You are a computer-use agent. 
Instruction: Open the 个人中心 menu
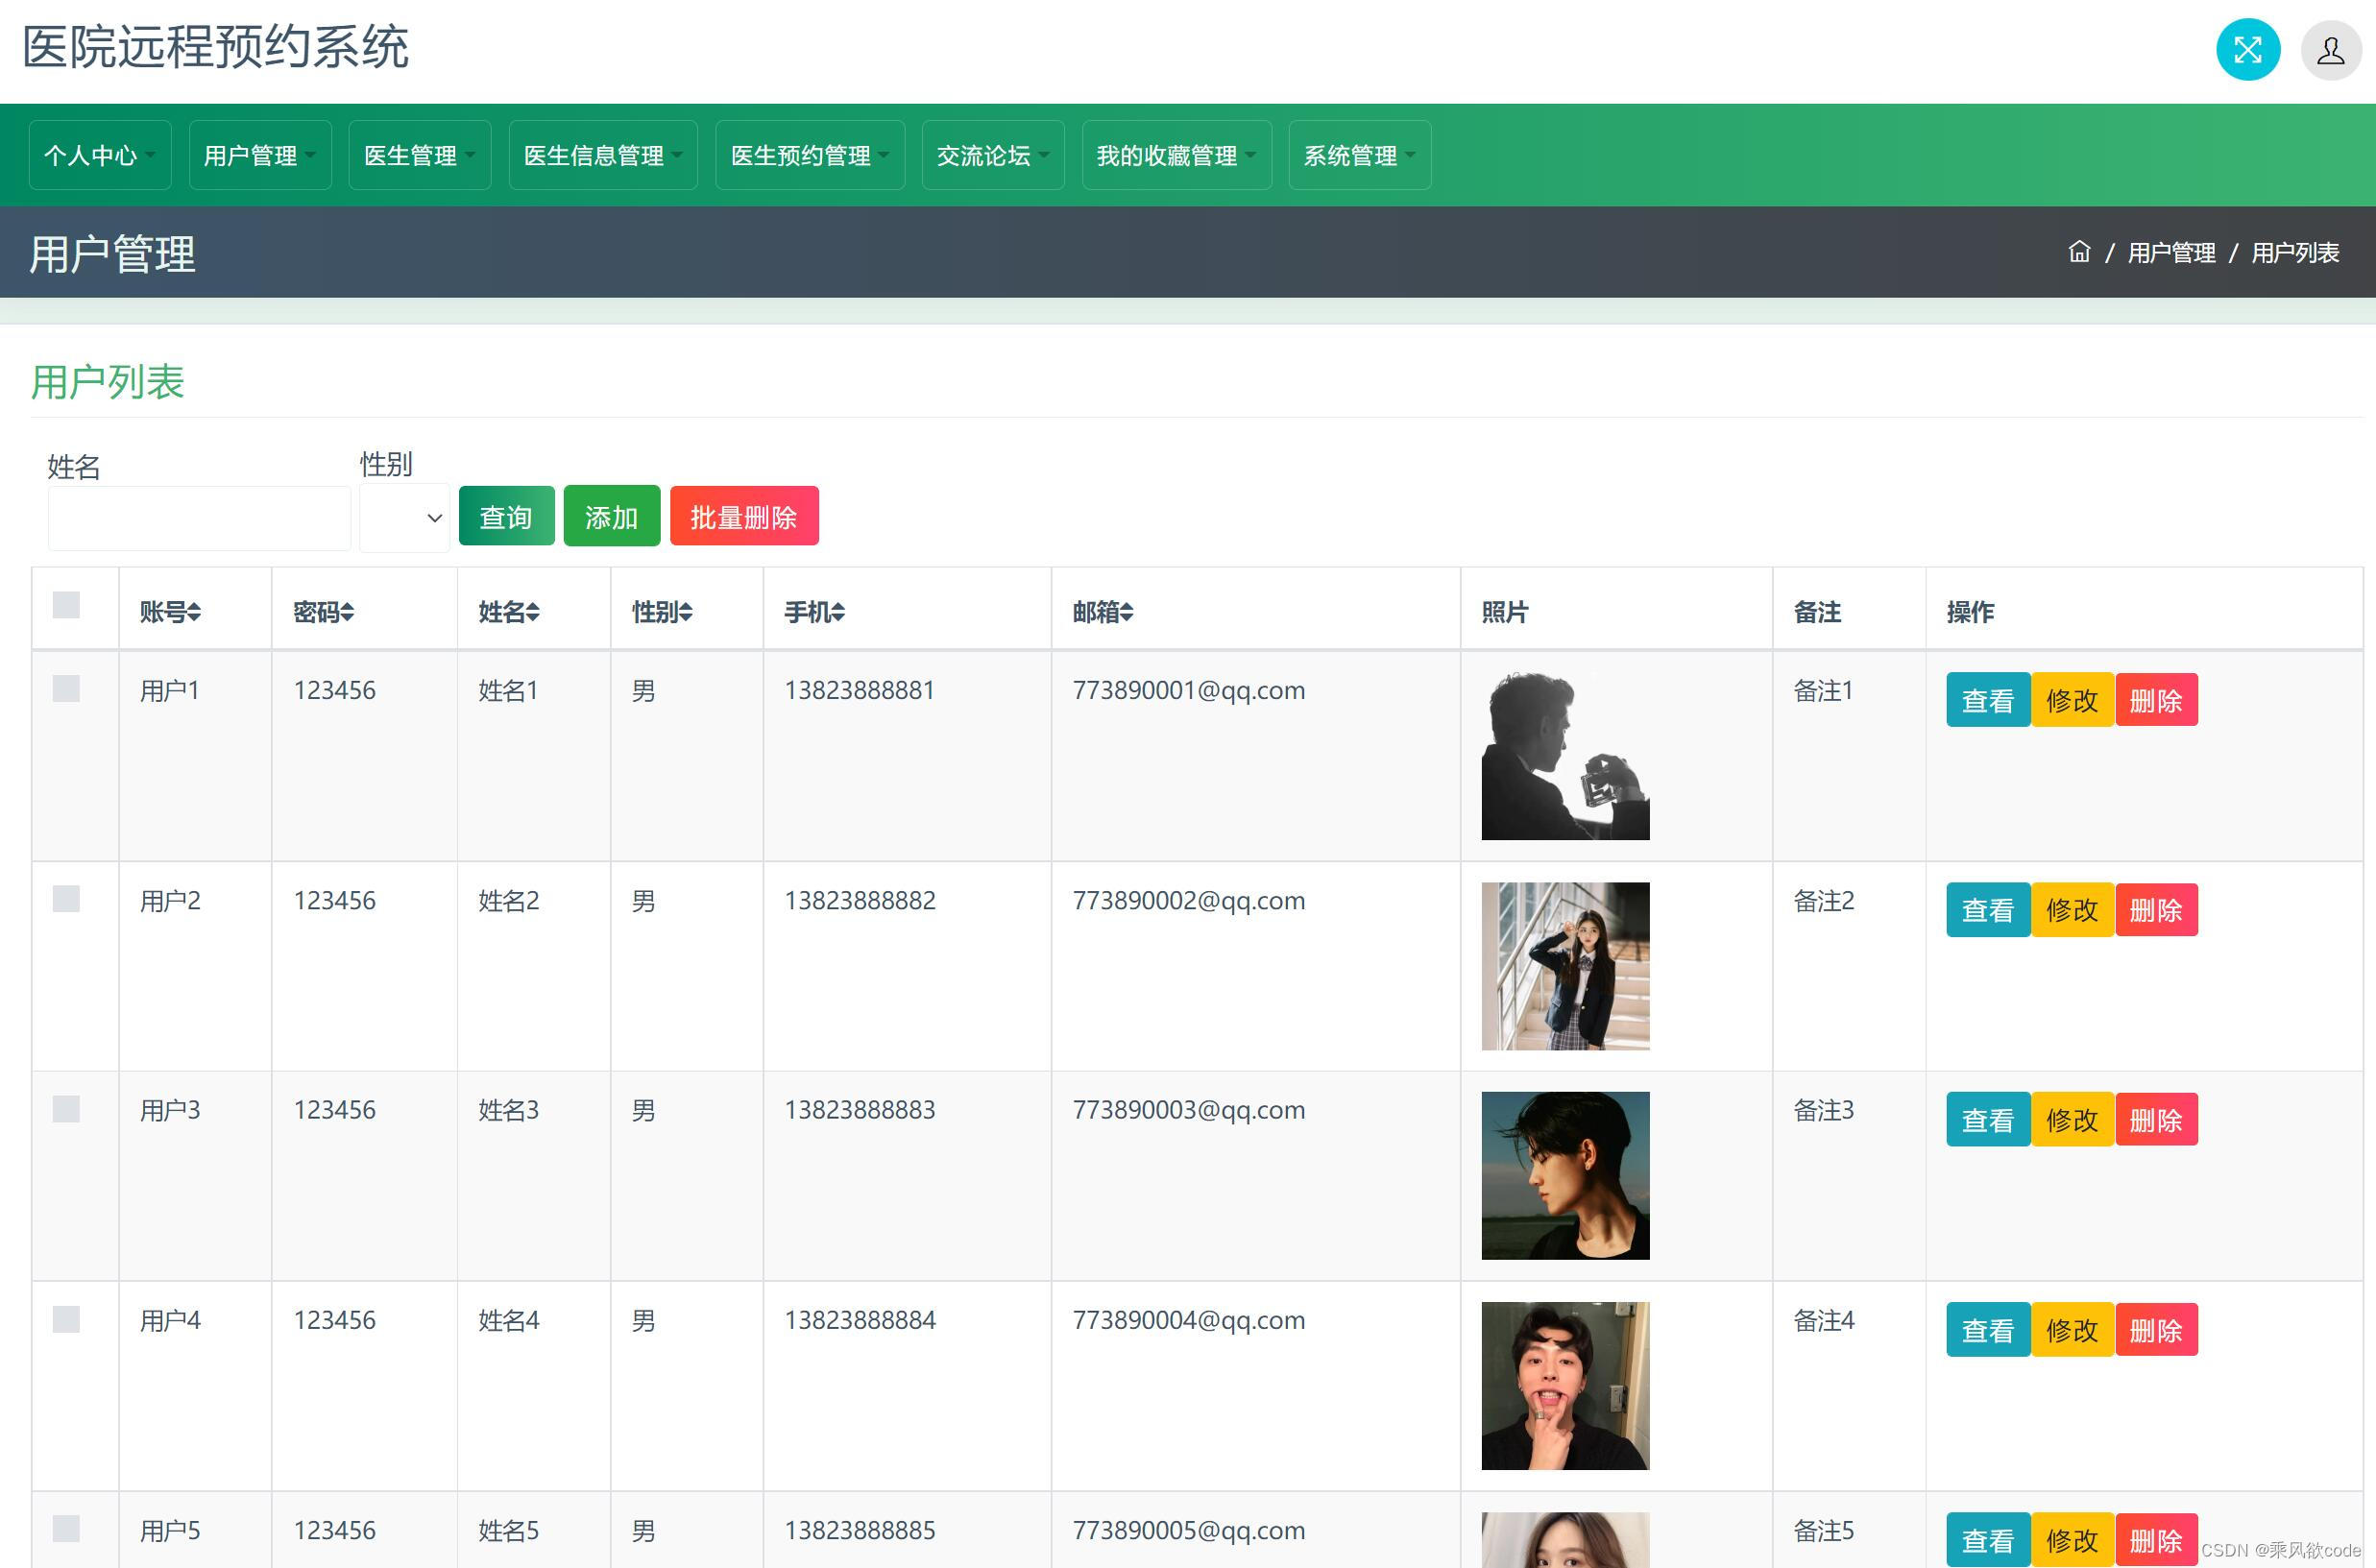pyautogui.click(x=99, y=155)
